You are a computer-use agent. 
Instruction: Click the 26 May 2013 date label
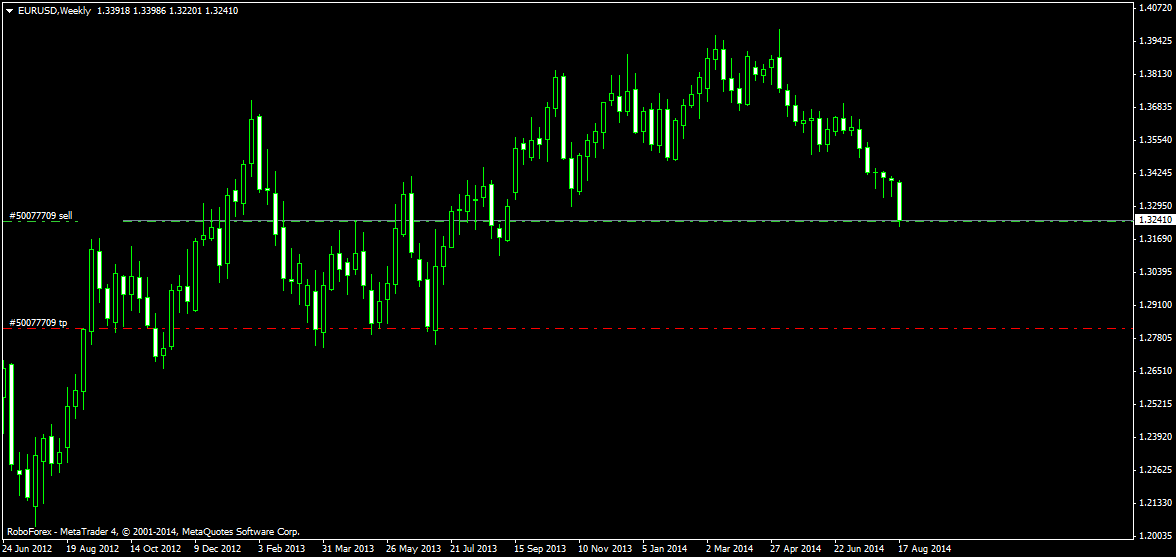point(412,549)
